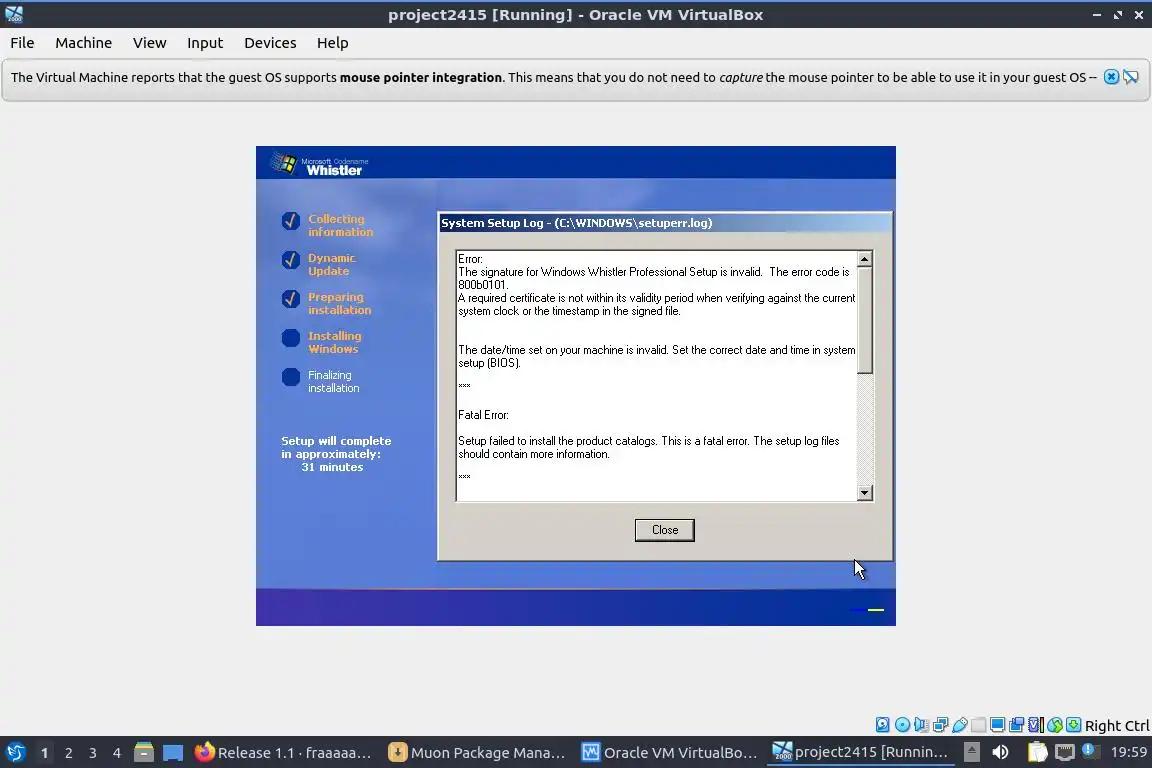The height and width of the screenshot is (768, 1152).
Task: Open the volume control tray icon
Action: pyautogui.click(x=1000, y=752)
